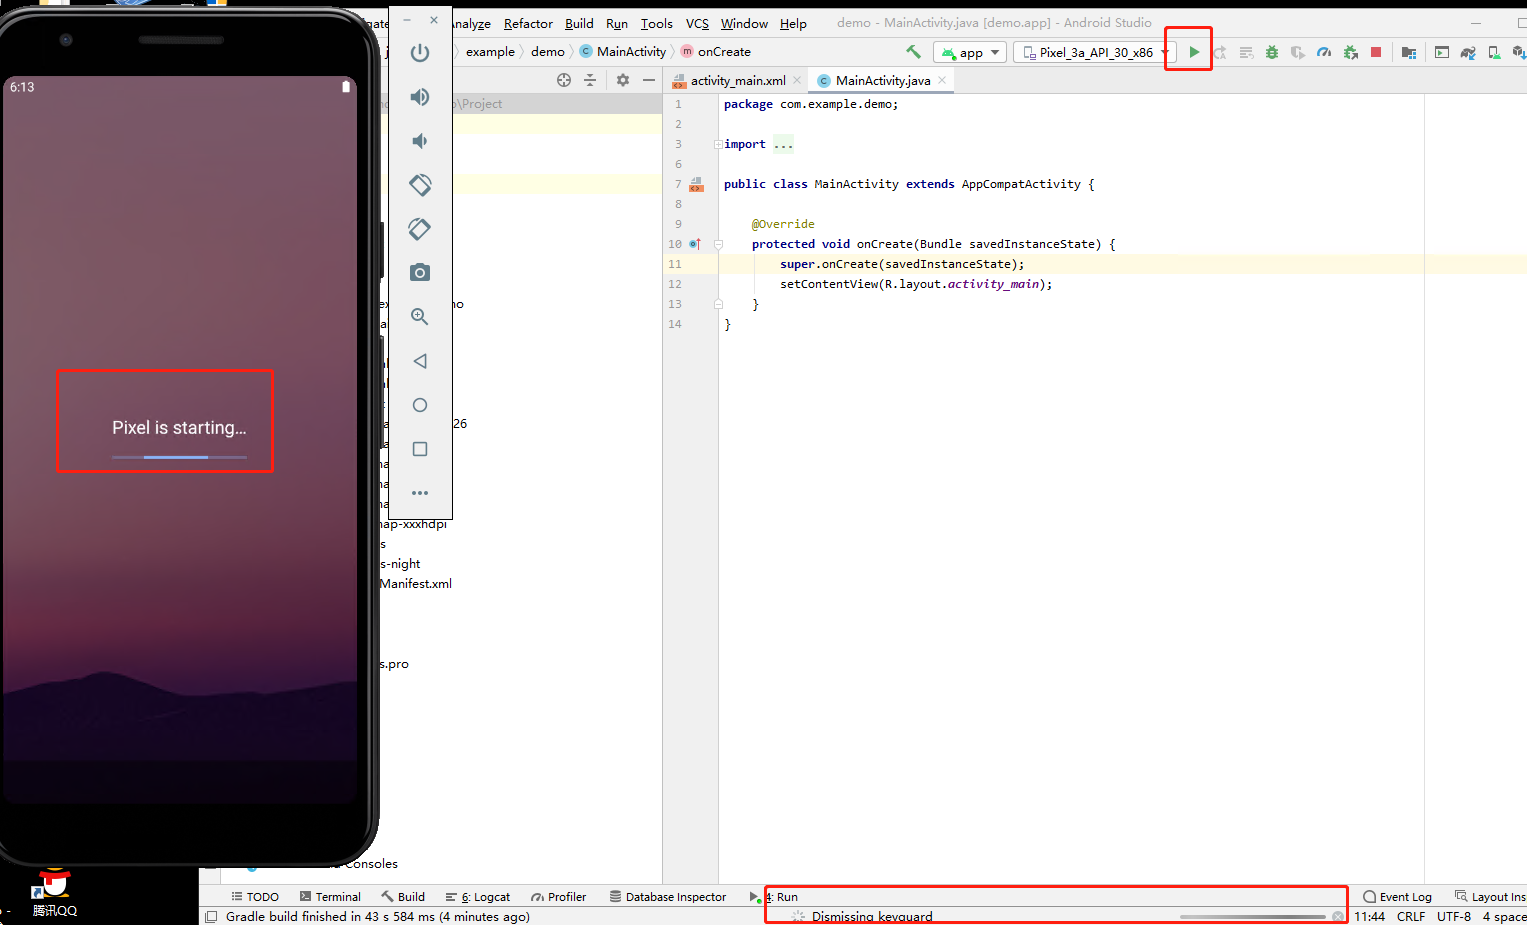Click the overrides gutter icon on line 10
This screenshot has width=1527, height=925.
(695, 244)
